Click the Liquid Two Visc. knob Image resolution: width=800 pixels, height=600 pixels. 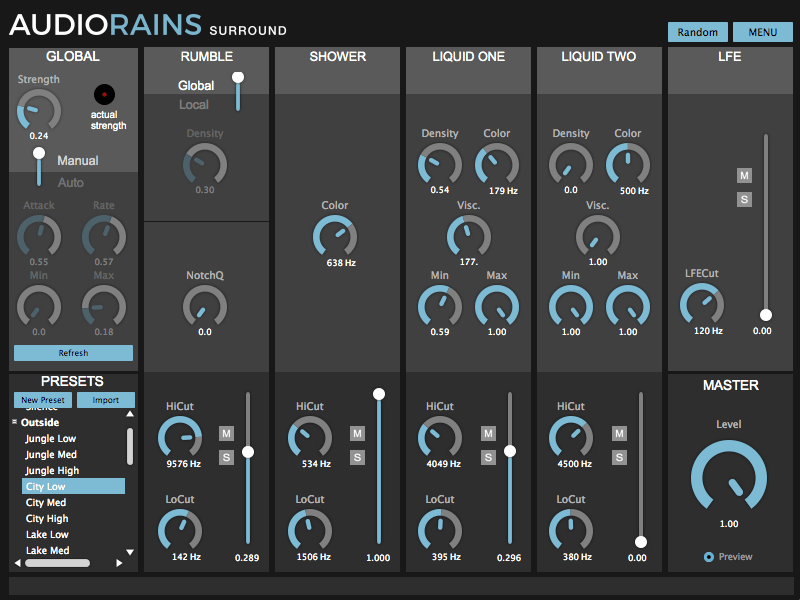coord(597,237)
